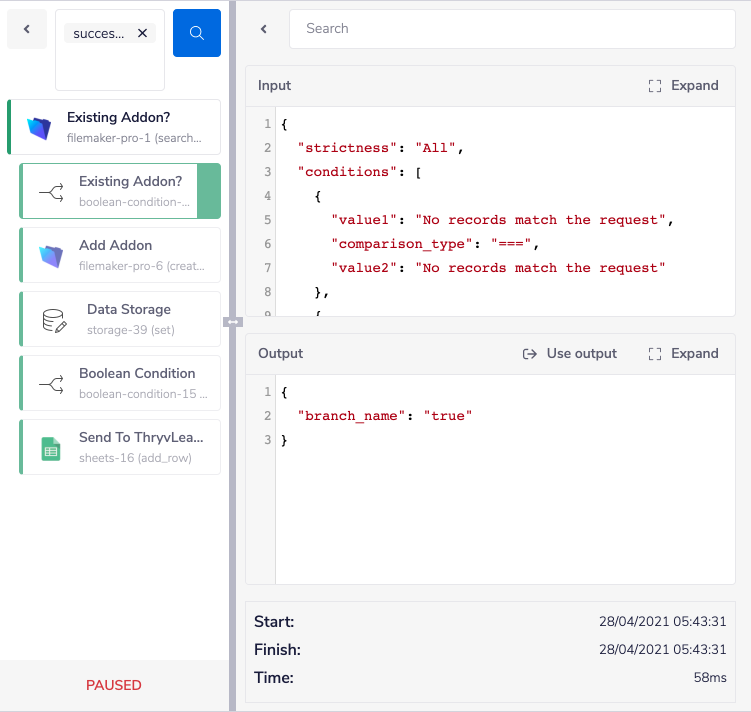Viewport: 751px width, 712px height.
Task: Click the Boolean Condition branch icon
Action: 51,384
